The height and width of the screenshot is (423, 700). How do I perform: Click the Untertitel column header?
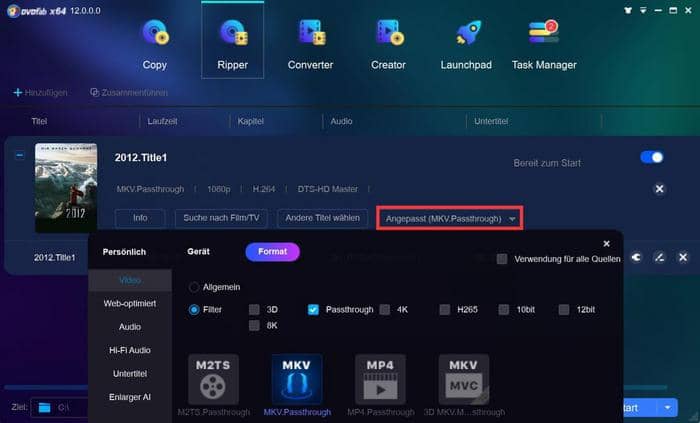click(491, 121)
